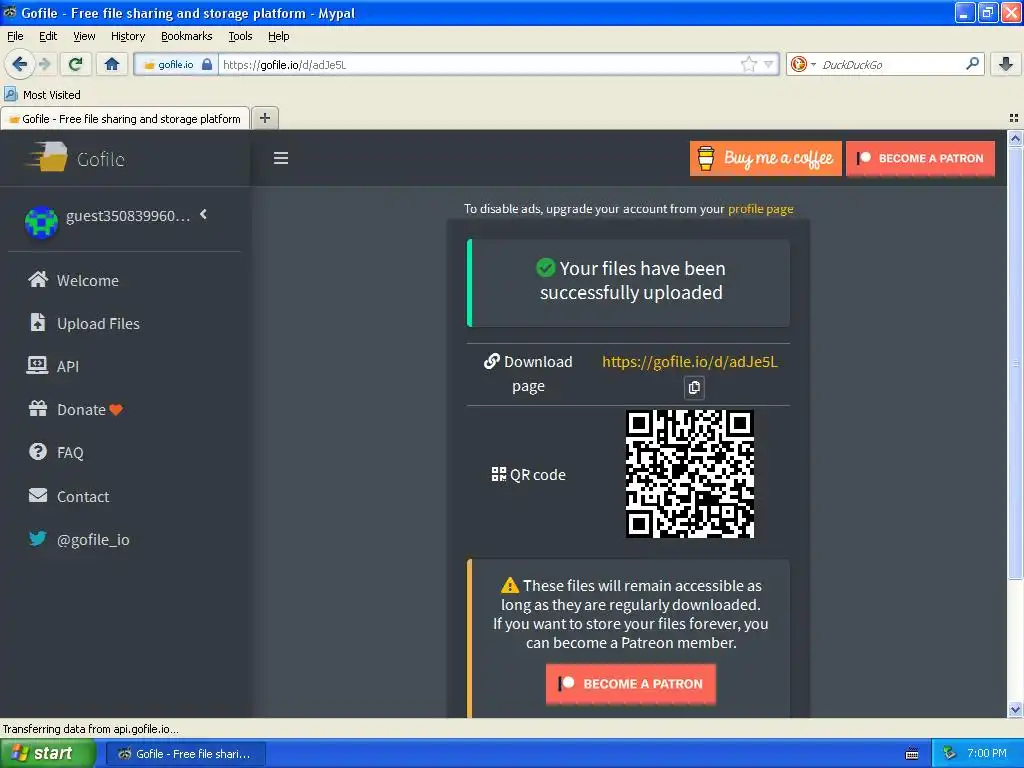1024x768 pixels.
Task: Click the vertical scrollbar thumb
Action: point(1015,362)
